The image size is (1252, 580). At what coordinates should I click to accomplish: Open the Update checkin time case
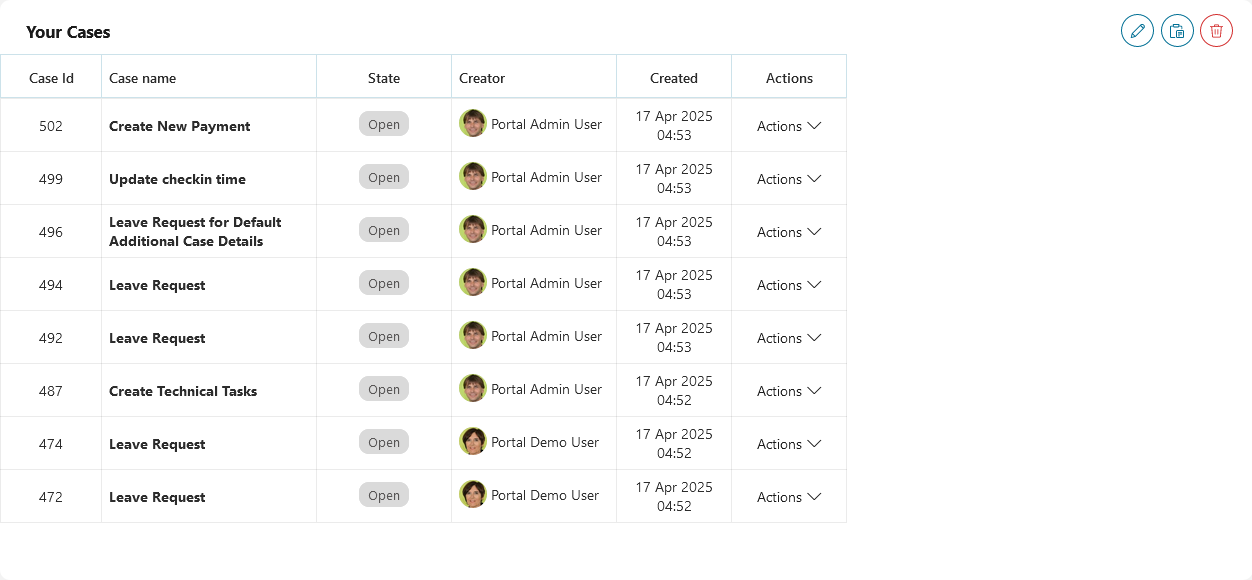177,179
